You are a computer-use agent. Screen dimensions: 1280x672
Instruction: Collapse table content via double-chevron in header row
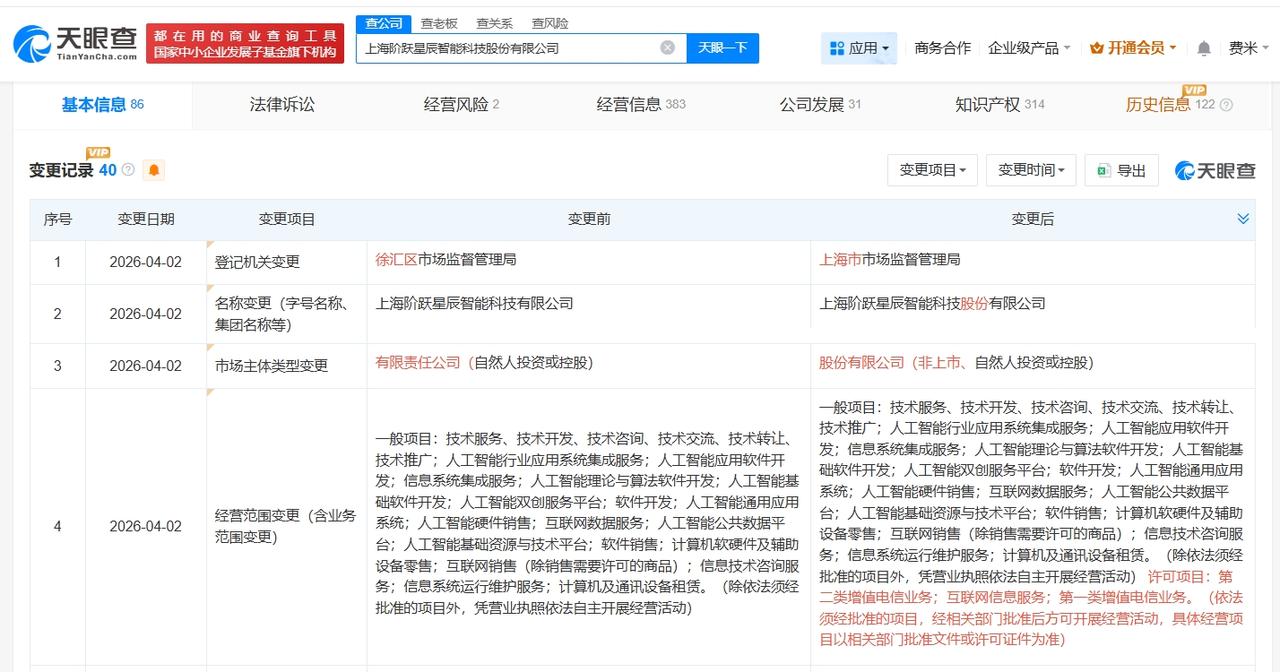[1243, 218]
